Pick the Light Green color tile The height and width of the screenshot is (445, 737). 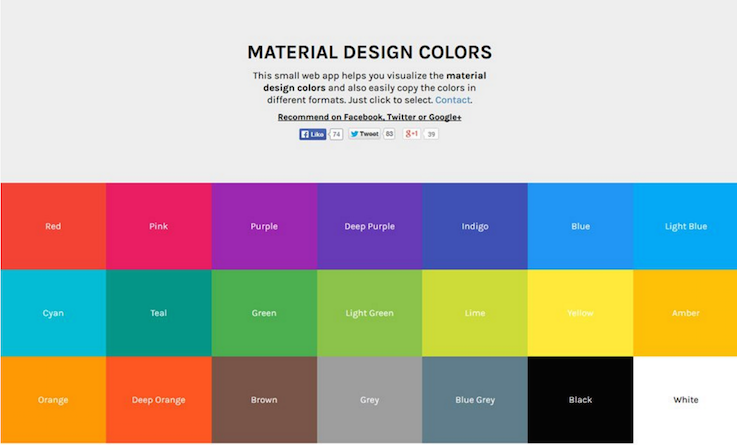(370, 313)
